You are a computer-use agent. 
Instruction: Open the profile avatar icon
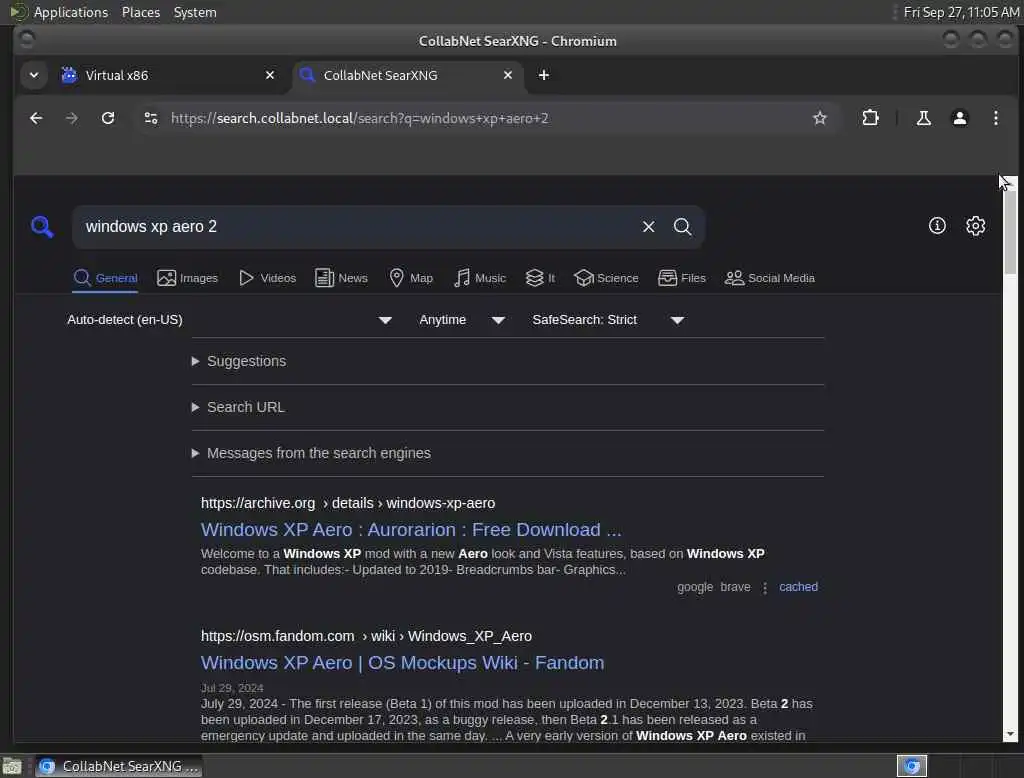click(959, 118)
